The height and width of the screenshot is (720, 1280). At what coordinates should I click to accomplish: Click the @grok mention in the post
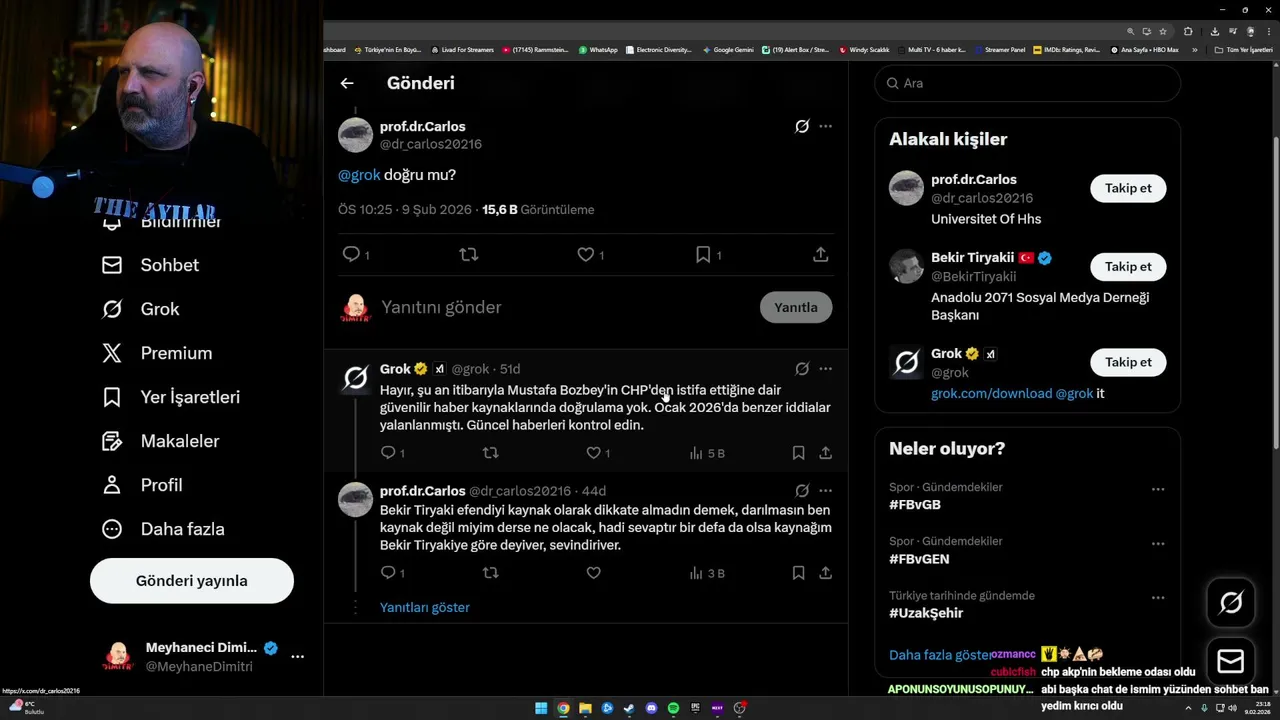pos(359,174)
